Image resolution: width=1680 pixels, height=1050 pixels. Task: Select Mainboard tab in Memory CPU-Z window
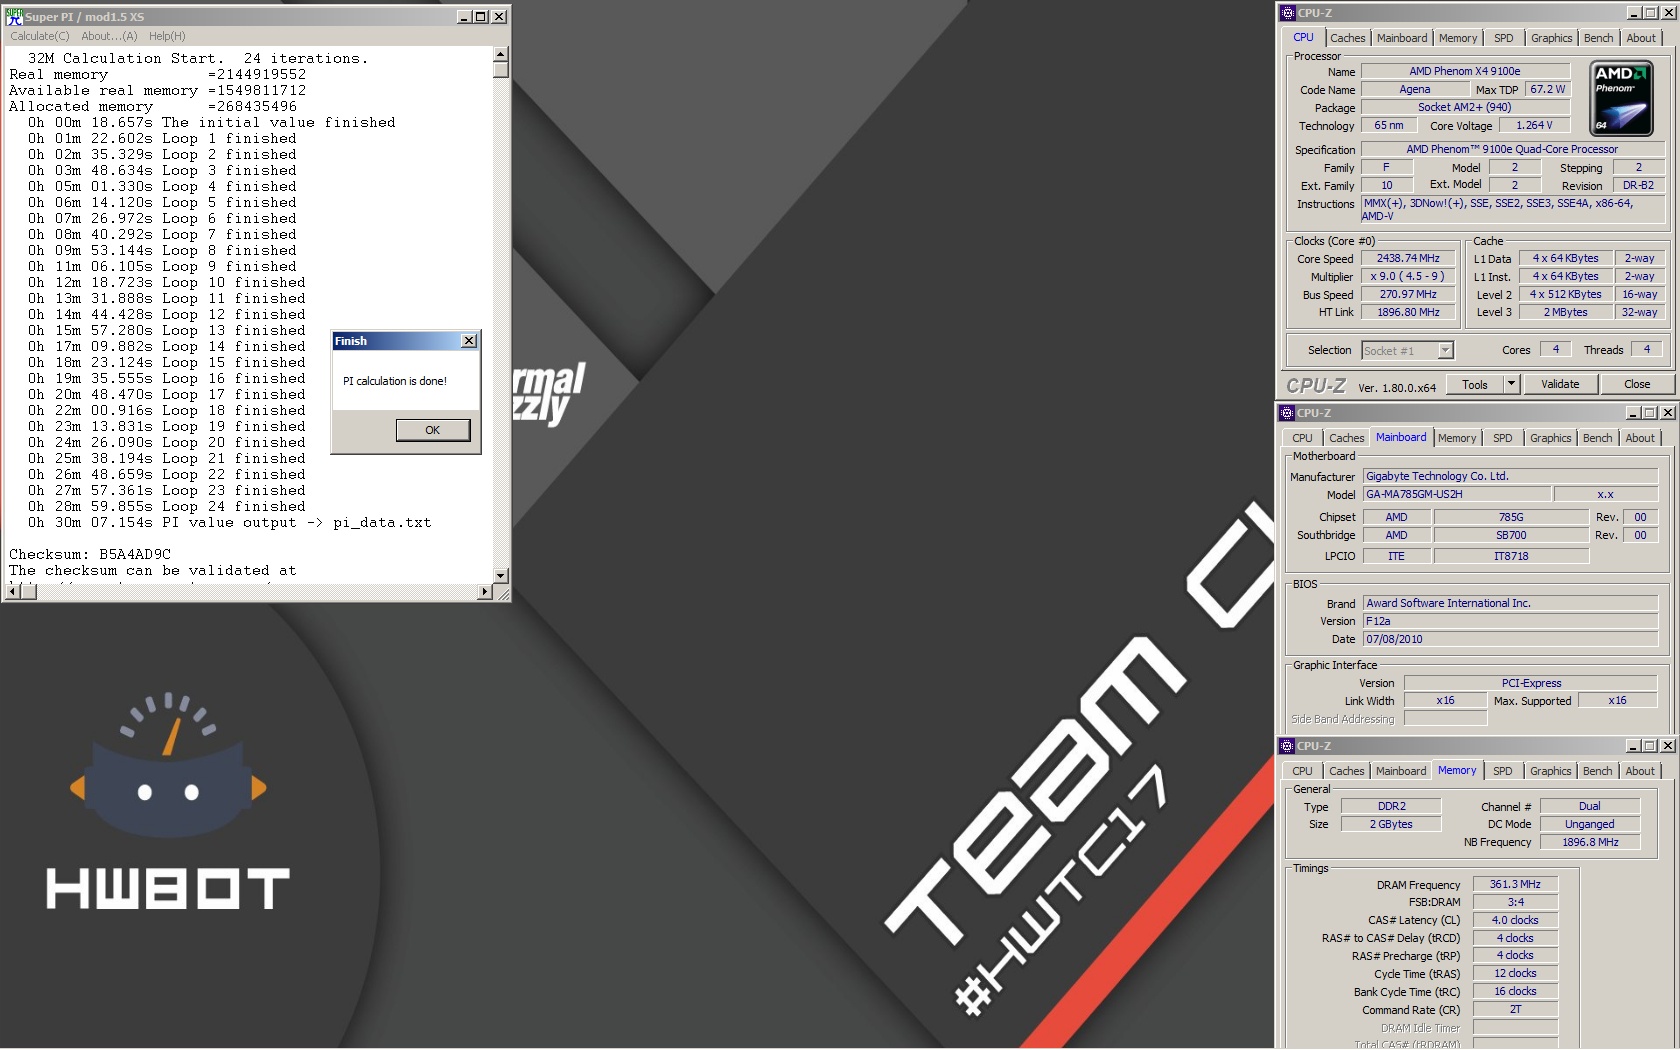pos(1401,771)
